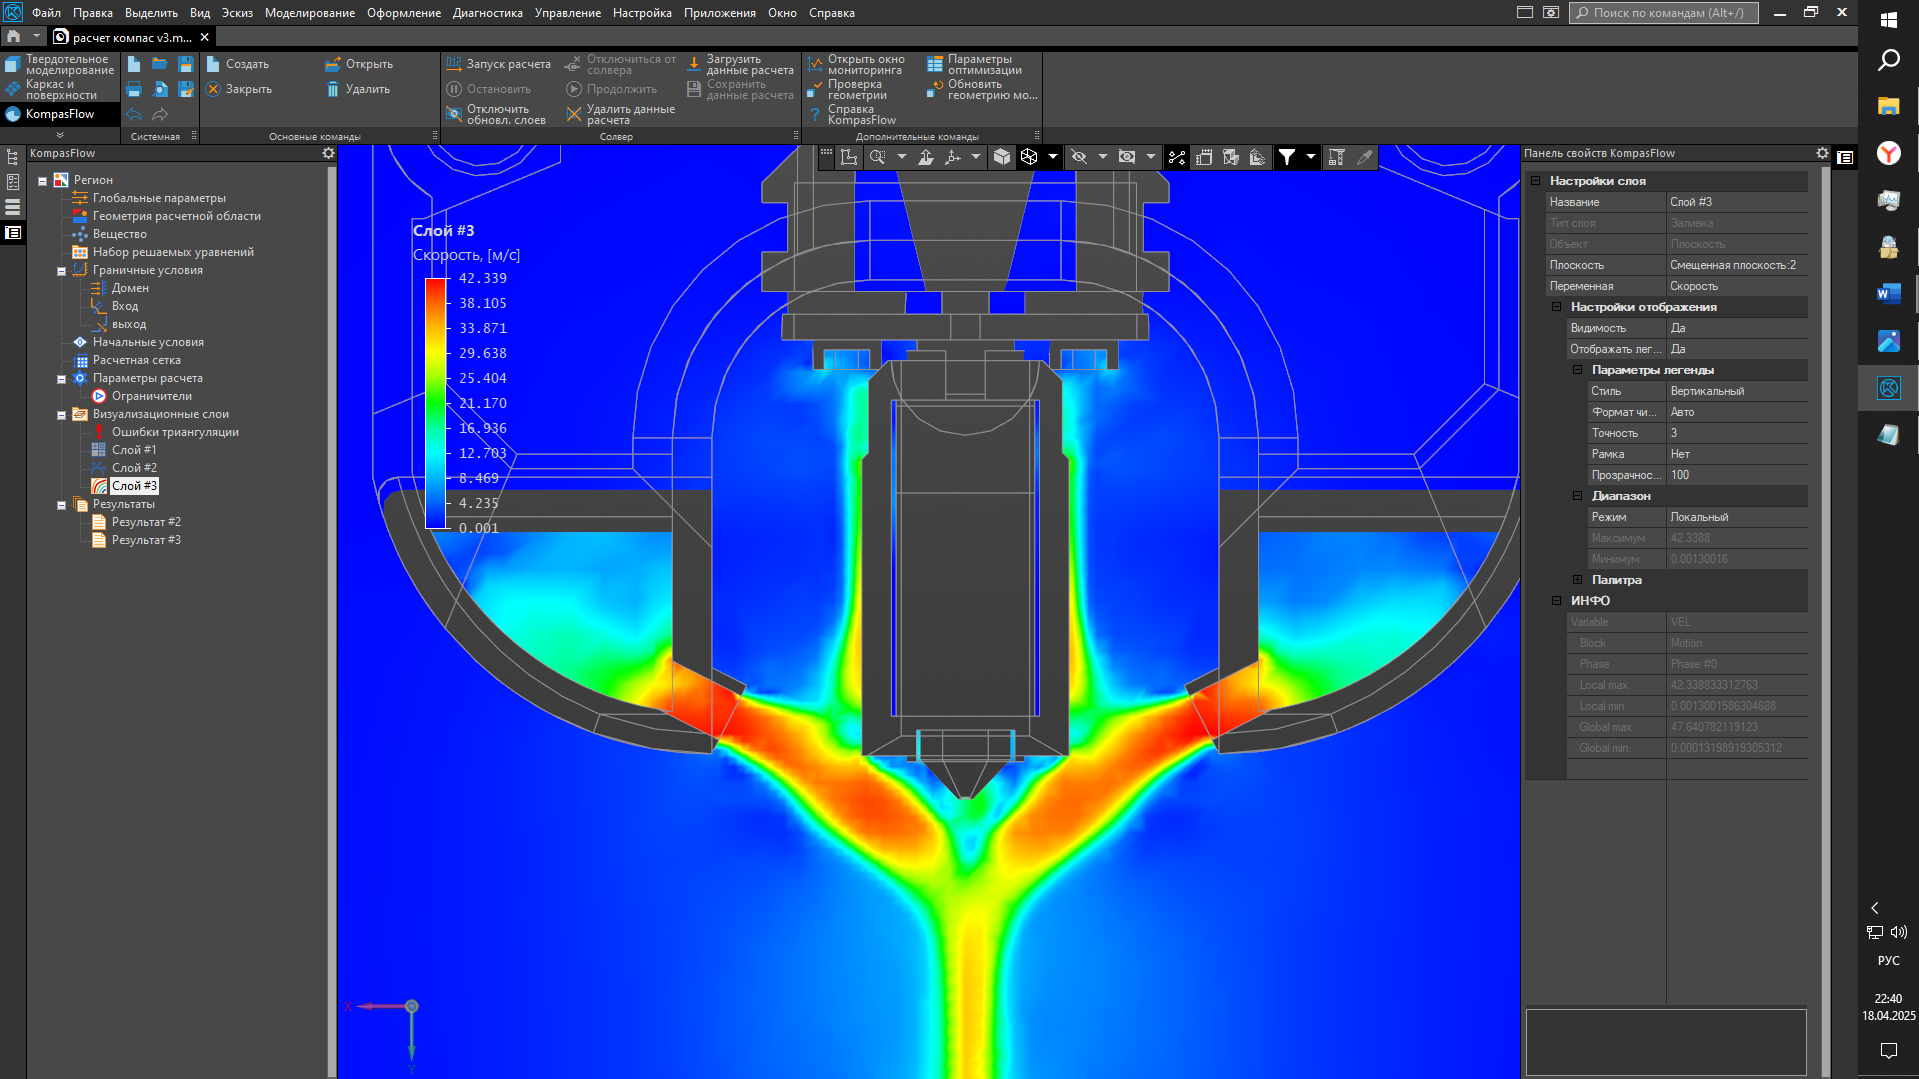Click the Удалить trash icon

point(333,89)
